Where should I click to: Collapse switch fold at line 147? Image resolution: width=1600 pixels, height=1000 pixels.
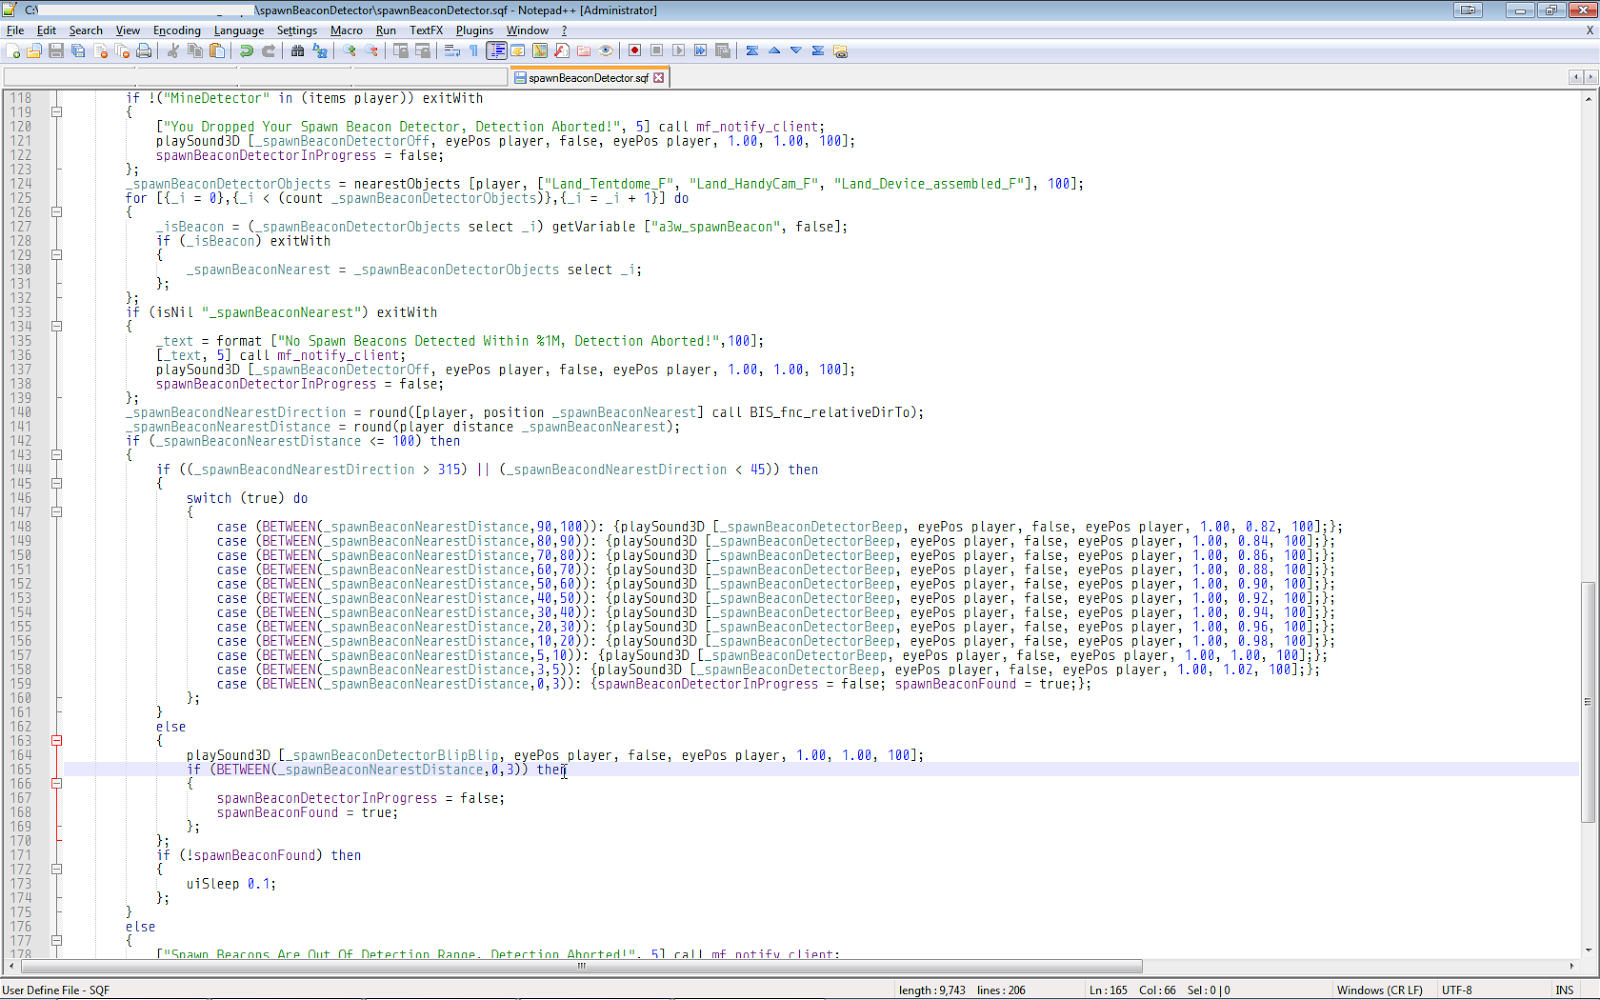coord(57,512)
